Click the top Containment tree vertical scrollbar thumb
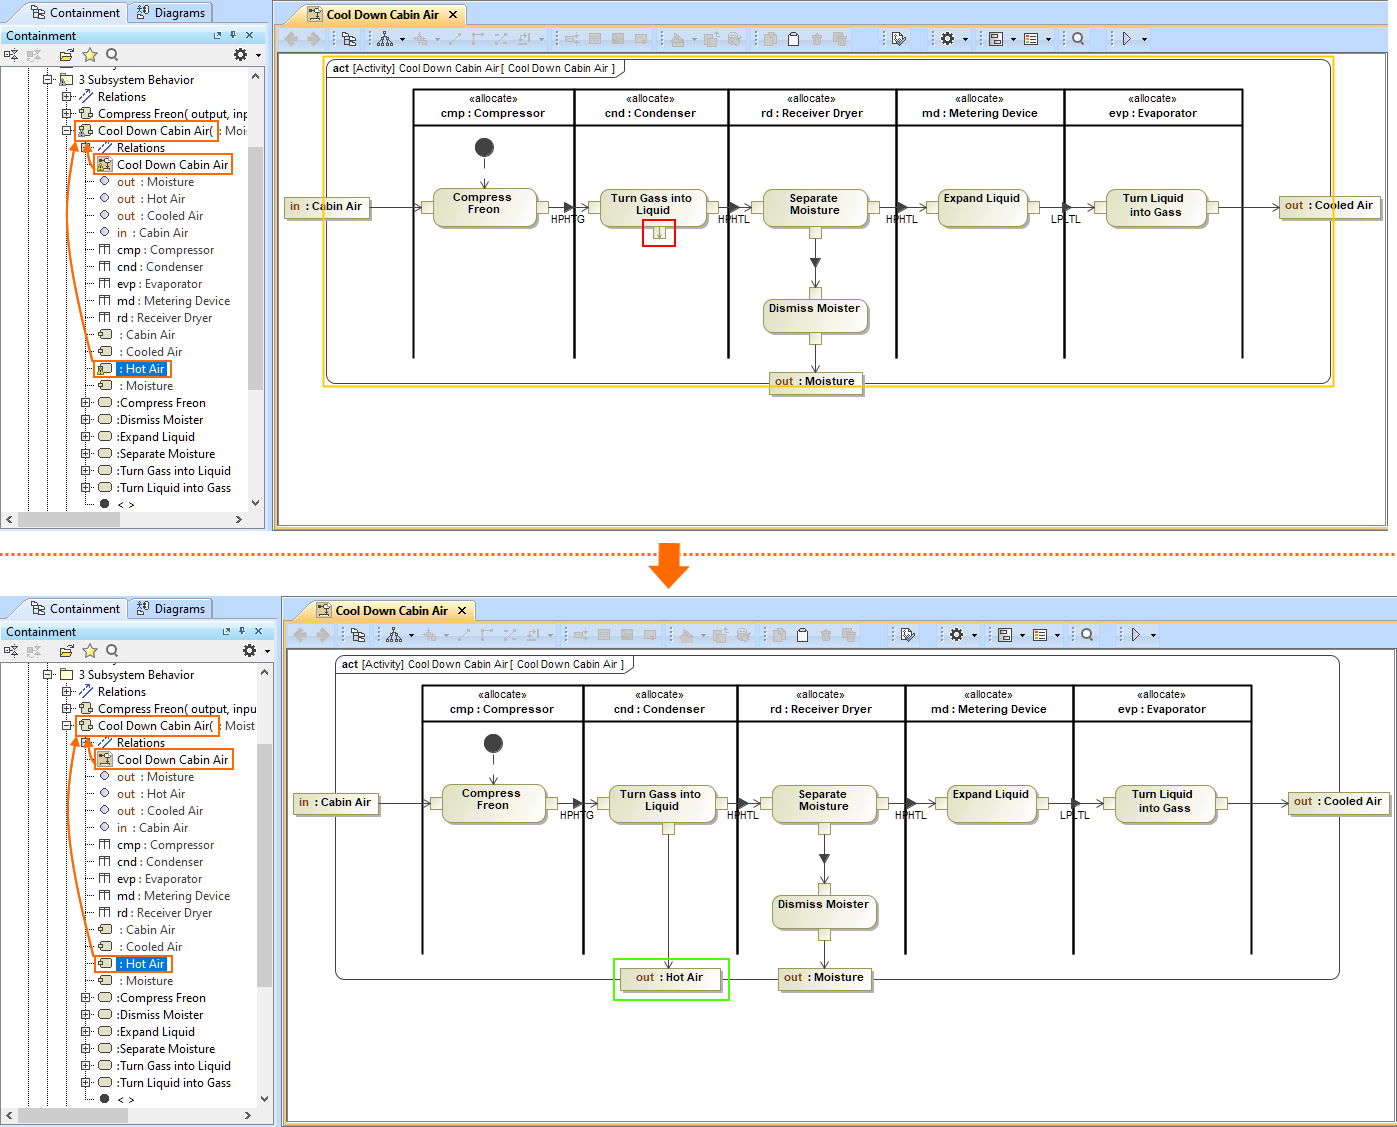Image resolution: width=1397 pixels, height=1127 pixels. click(x=255, y=268)
